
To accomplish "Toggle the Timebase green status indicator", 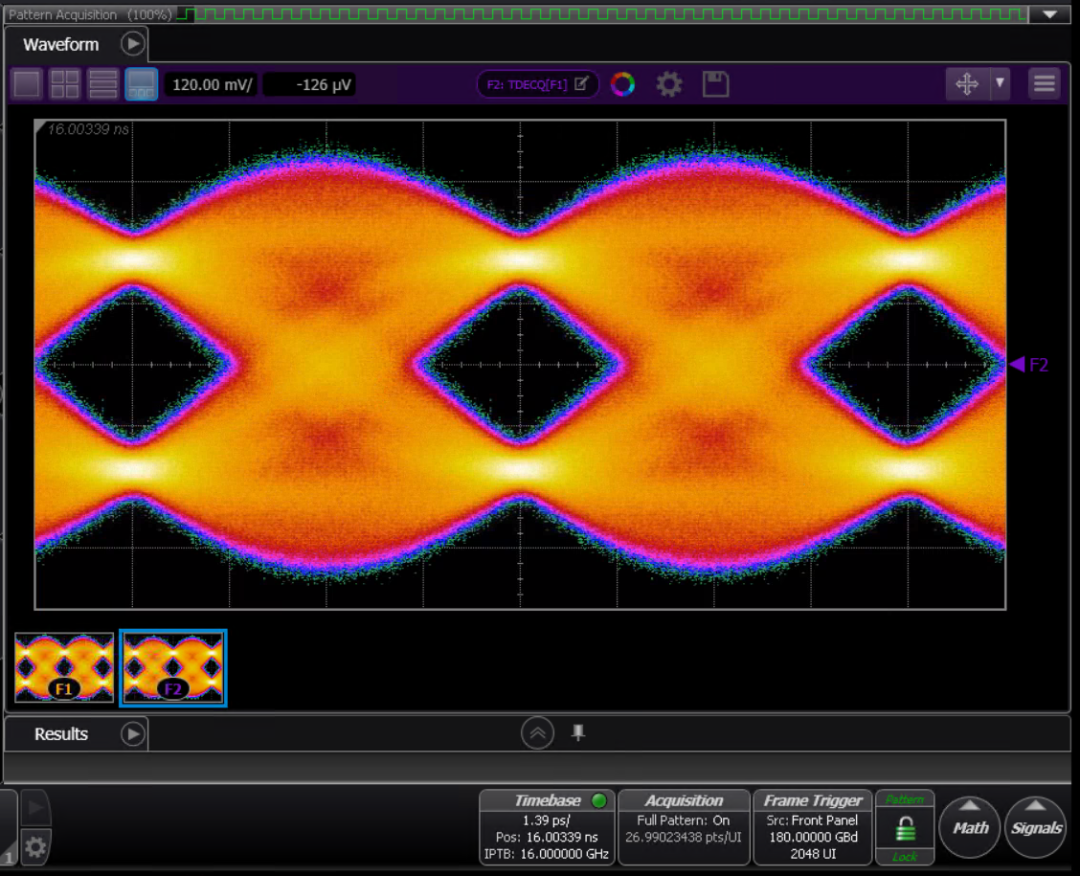I will point(599,800).
